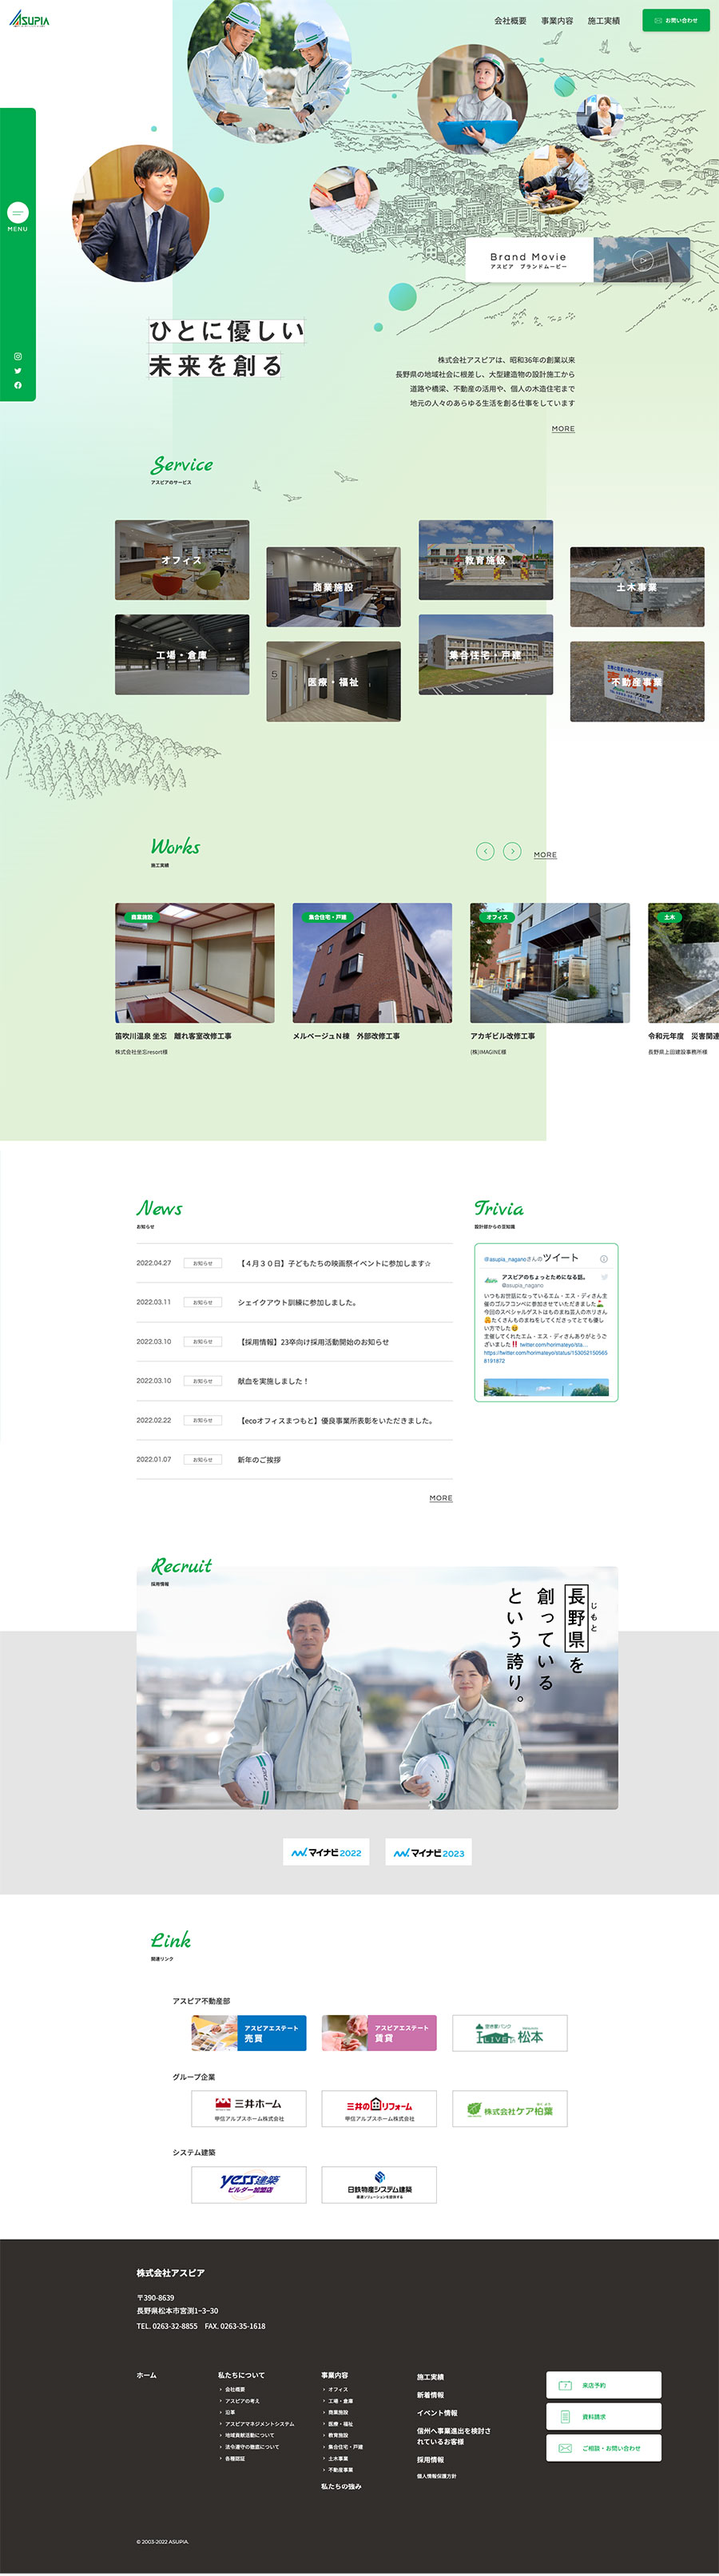719x2576 pixels.
Task: Open the オフィス service tile
Action: click(x=182, y=560)
